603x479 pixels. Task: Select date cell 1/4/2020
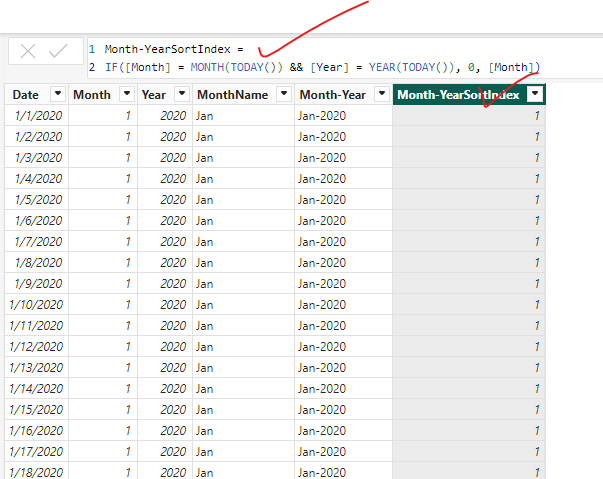click(x=38, y=179)
